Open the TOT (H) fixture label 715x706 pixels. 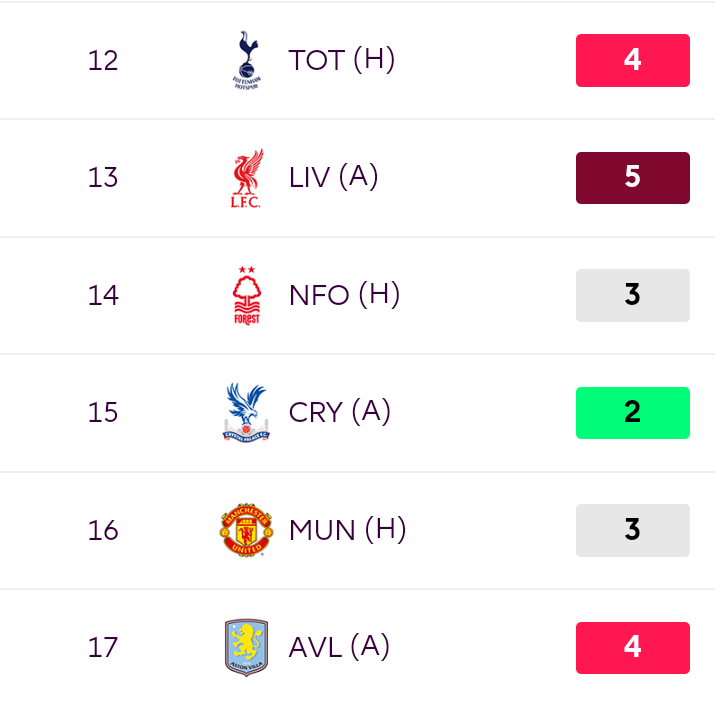coord(342,60)
